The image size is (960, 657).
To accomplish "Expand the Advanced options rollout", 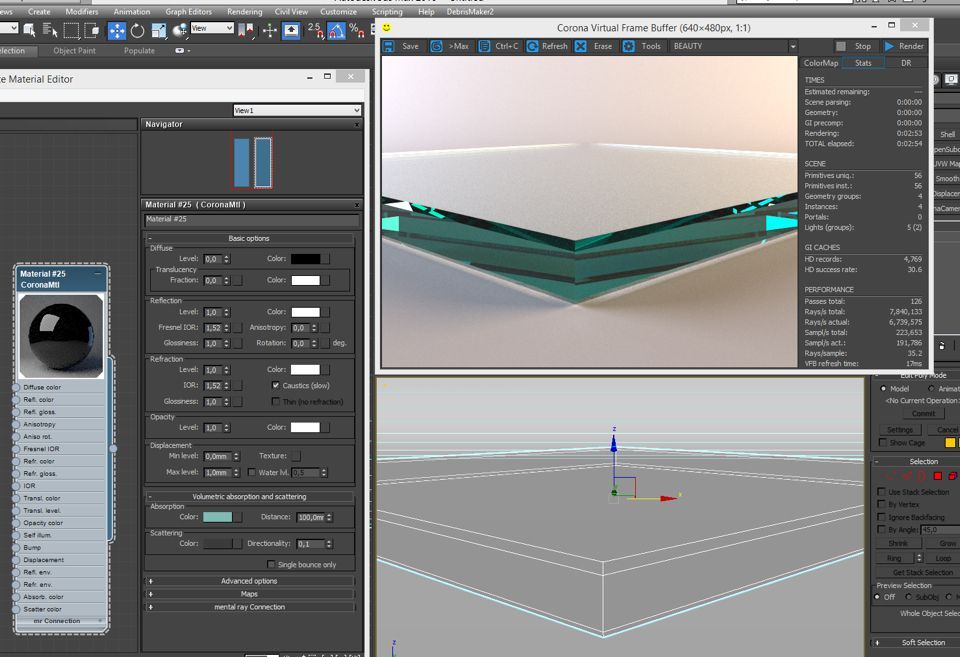I will tap(249, 580).
